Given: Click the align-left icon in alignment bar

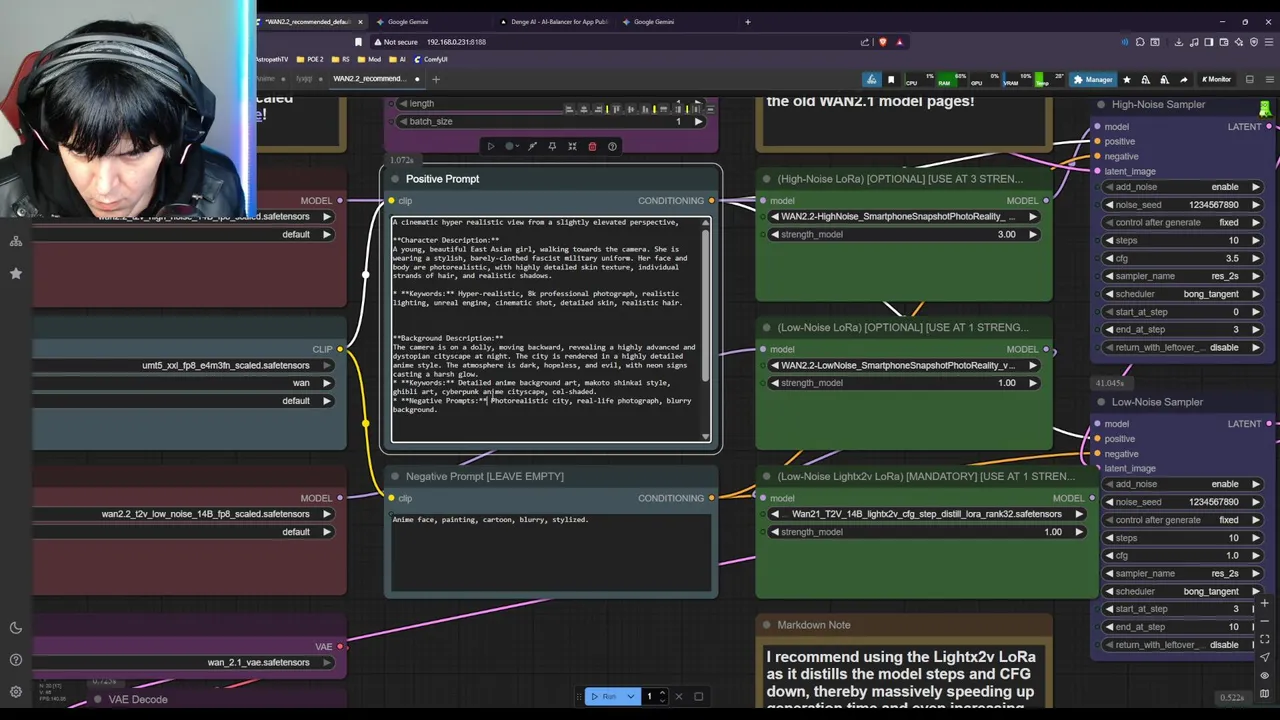Looking at the screenshot, I should click(569, 109).
